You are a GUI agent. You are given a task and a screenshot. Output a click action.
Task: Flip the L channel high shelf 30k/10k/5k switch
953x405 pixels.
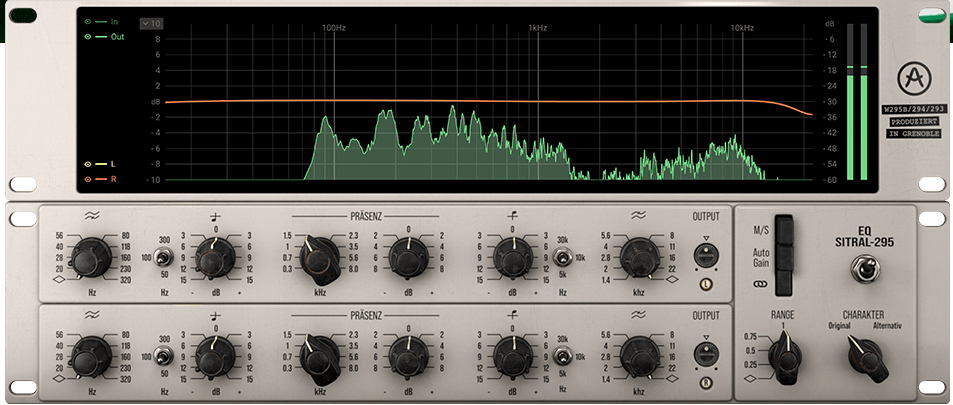(563, 258)
